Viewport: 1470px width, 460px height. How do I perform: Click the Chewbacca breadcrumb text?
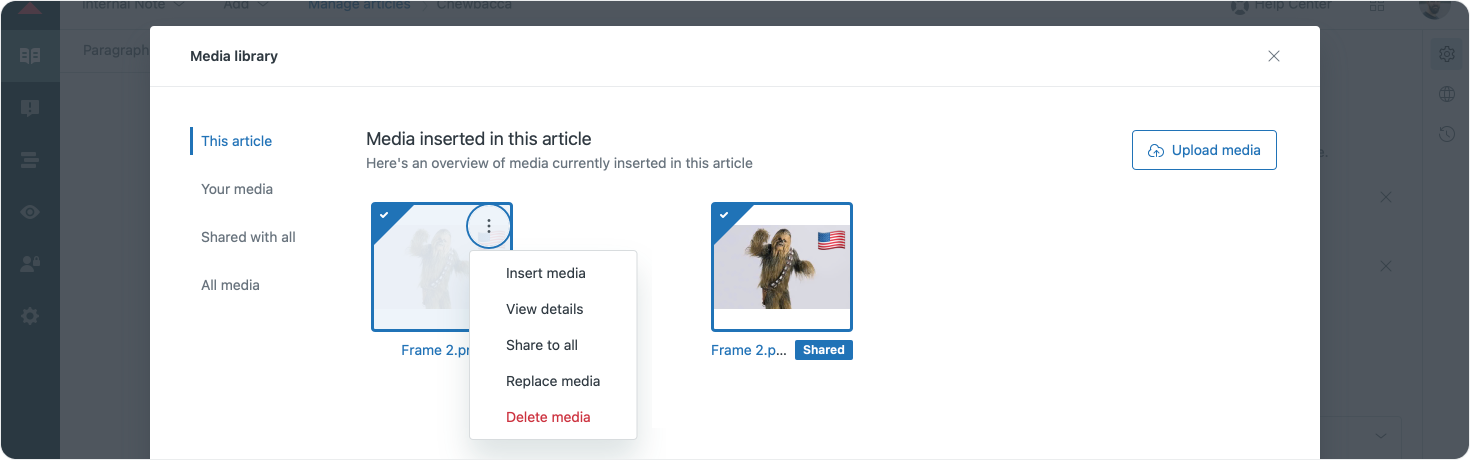coord(474,5)
